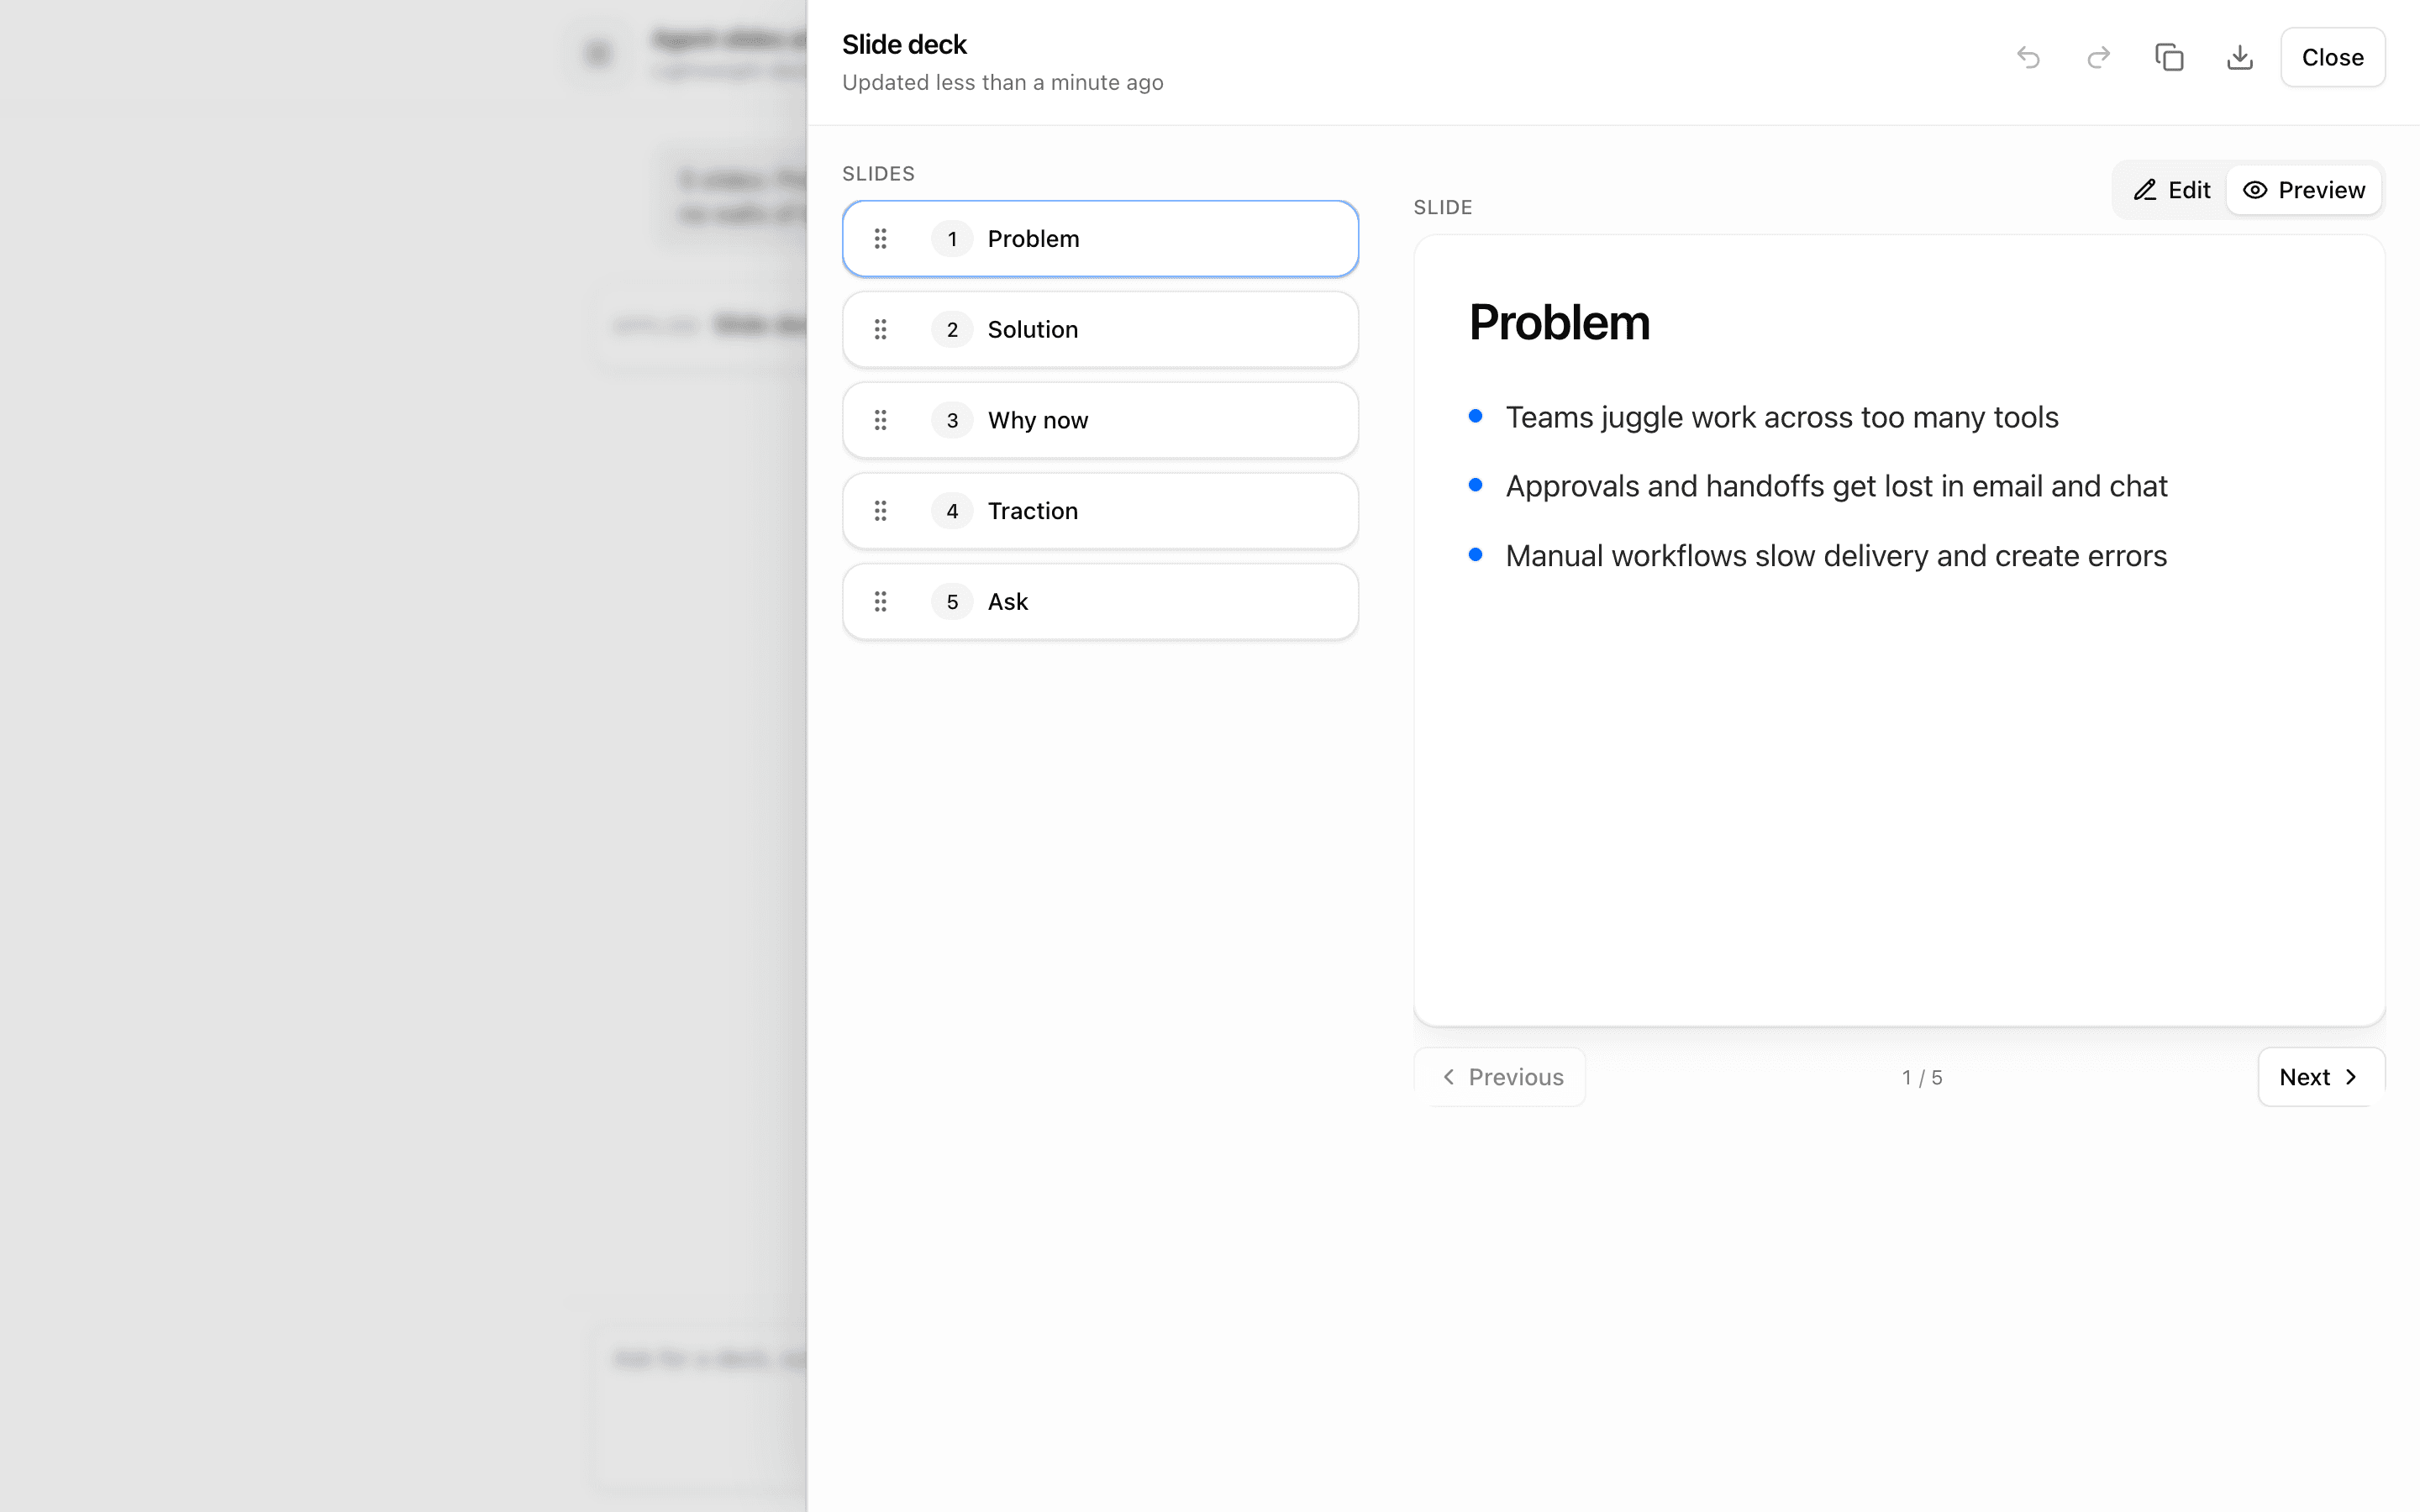Open the Why now slide
Screen dimensions: 2420x1512
click(x=1100, y=420)
